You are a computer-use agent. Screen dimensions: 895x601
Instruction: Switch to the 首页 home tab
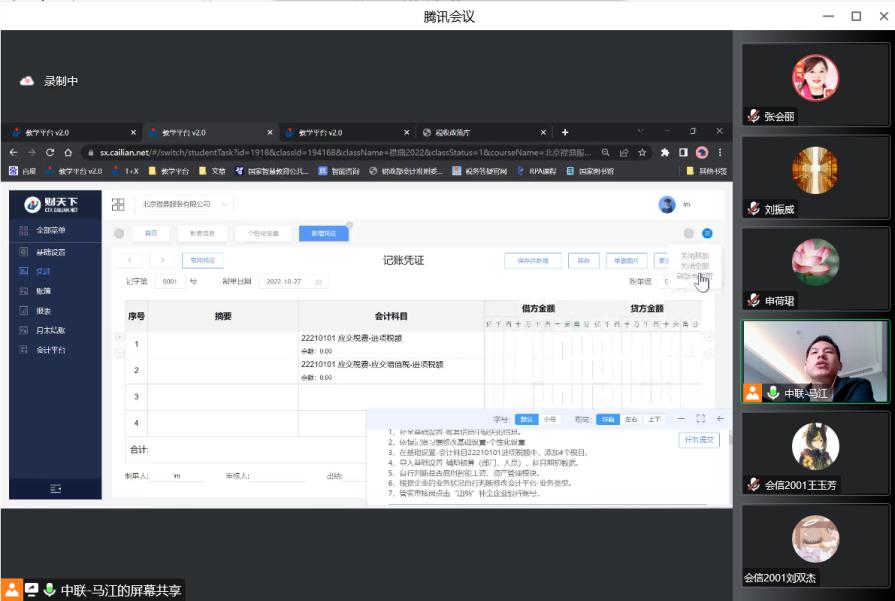click(x=151, y=233)
